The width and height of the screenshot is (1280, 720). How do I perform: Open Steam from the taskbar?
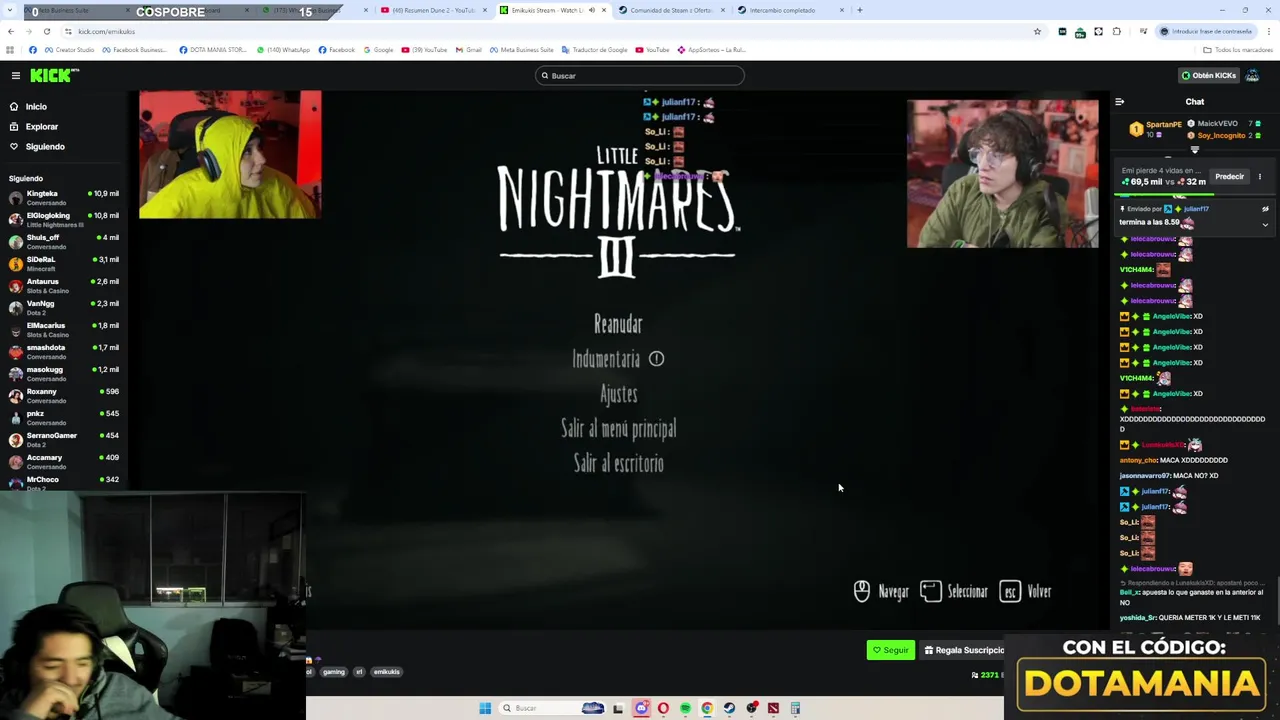tap(729, 708)
